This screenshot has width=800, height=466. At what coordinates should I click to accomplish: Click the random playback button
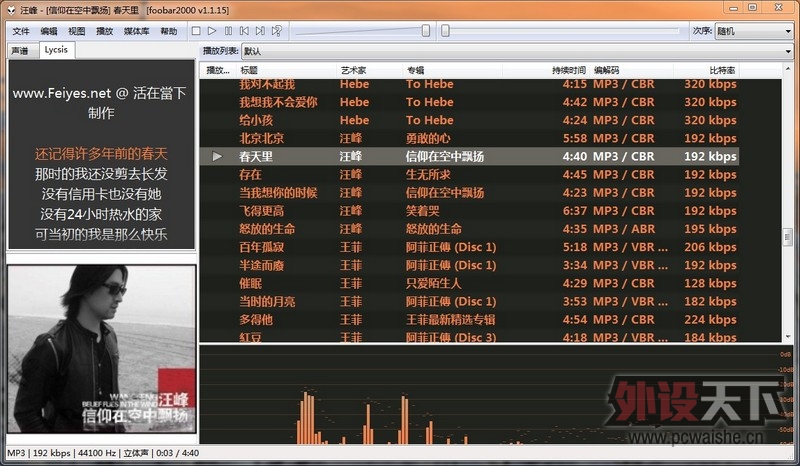coord(277,31)
